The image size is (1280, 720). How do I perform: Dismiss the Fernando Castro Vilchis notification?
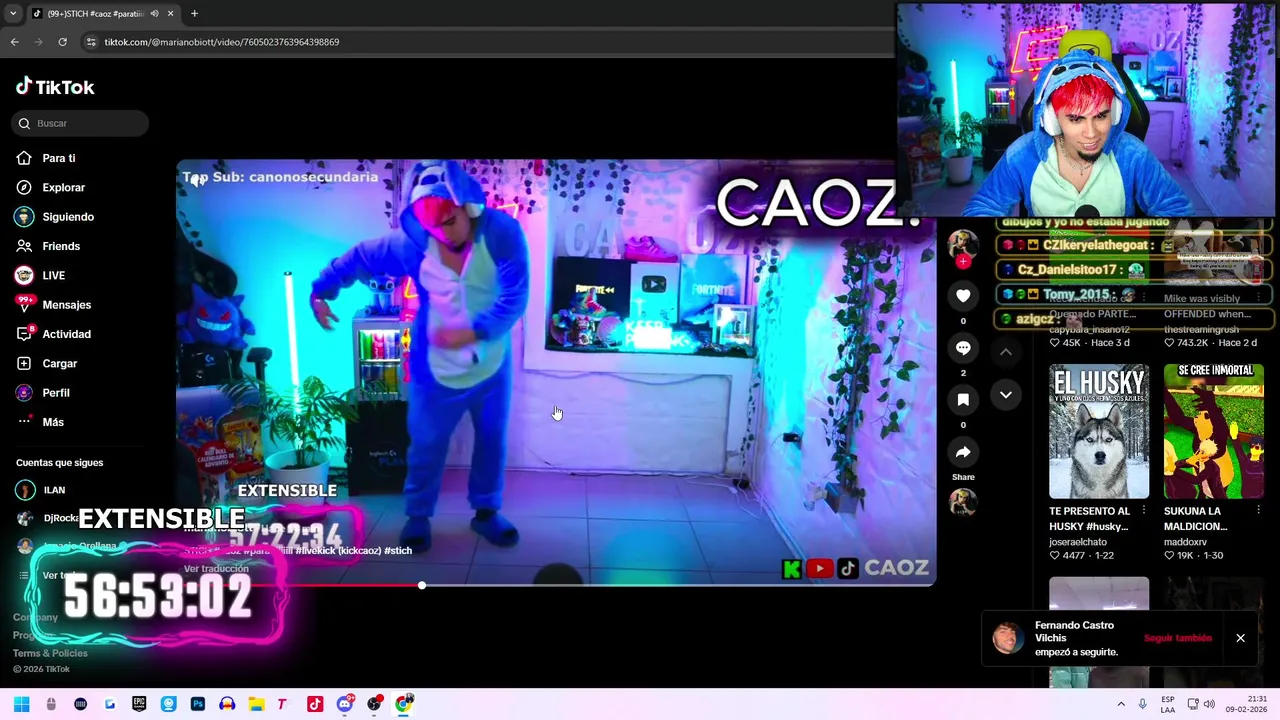(x=1240, y=638)
